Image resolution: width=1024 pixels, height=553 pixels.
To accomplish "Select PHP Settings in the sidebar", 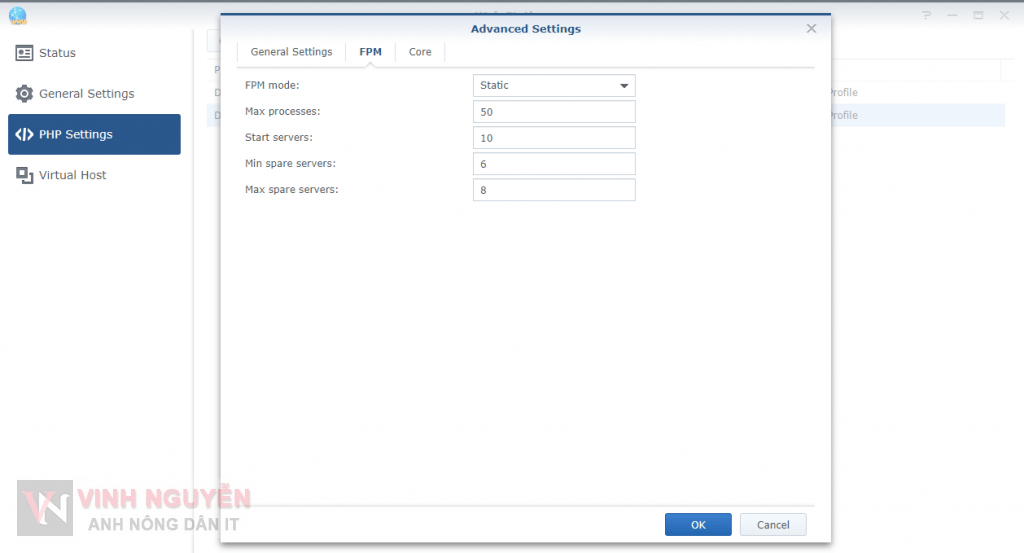I will [94, 134].
